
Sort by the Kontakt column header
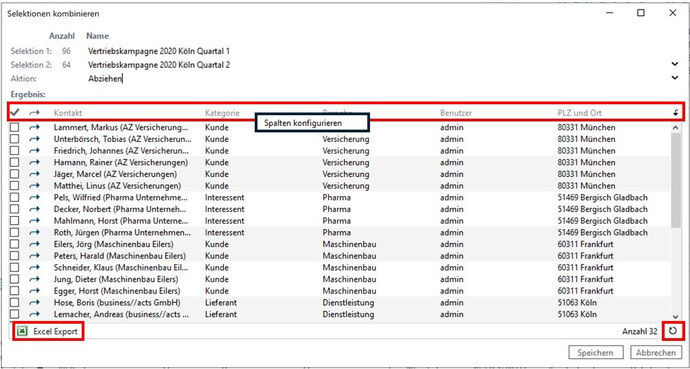point(68,113)
